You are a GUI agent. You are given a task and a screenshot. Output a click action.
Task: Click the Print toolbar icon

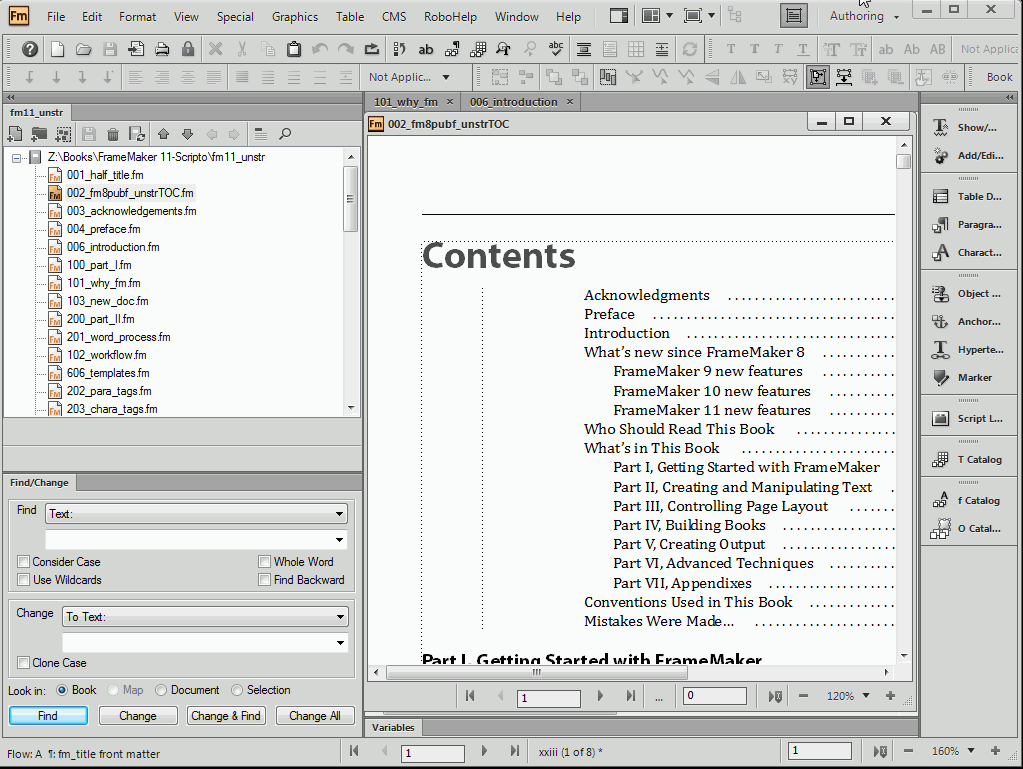(x=162, y=49)
